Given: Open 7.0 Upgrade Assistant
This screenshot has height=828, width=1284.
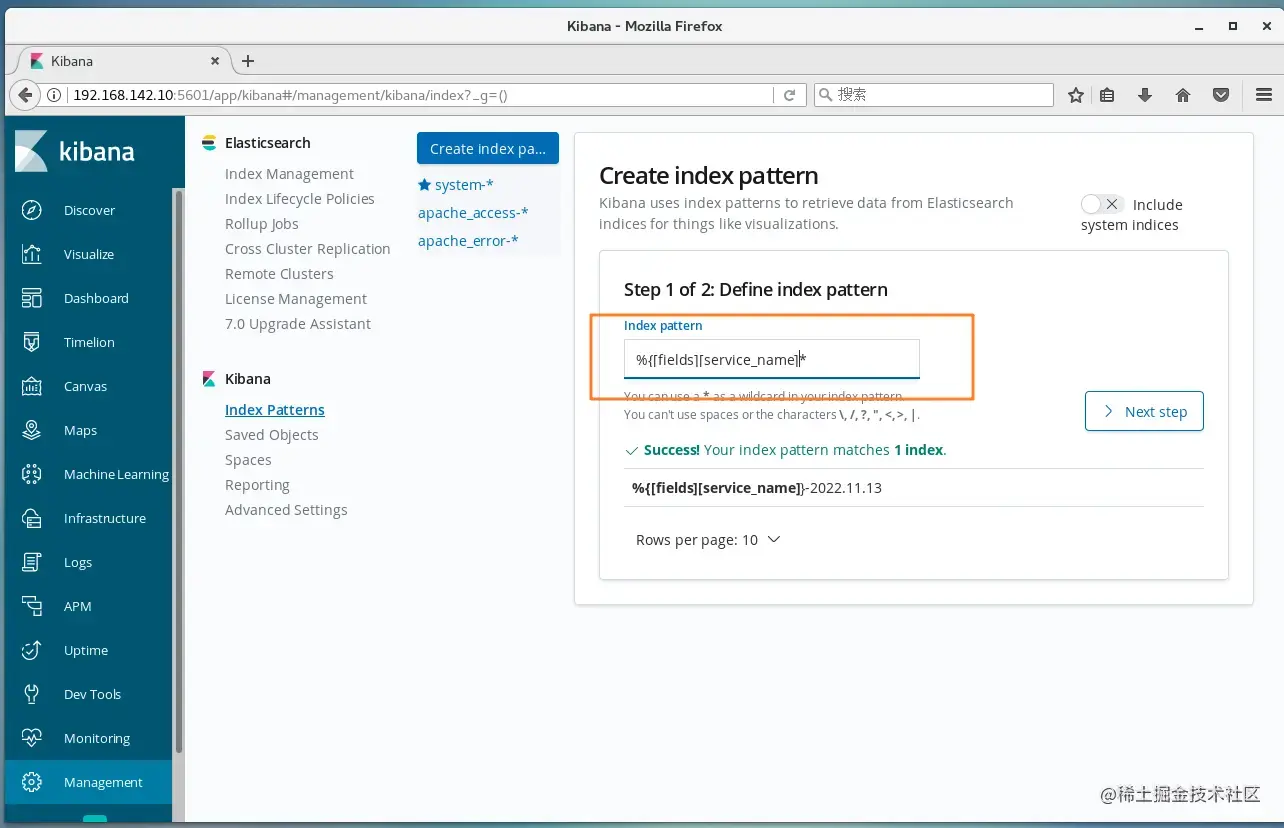Looking at the screenshot, I should click(298, 324).
